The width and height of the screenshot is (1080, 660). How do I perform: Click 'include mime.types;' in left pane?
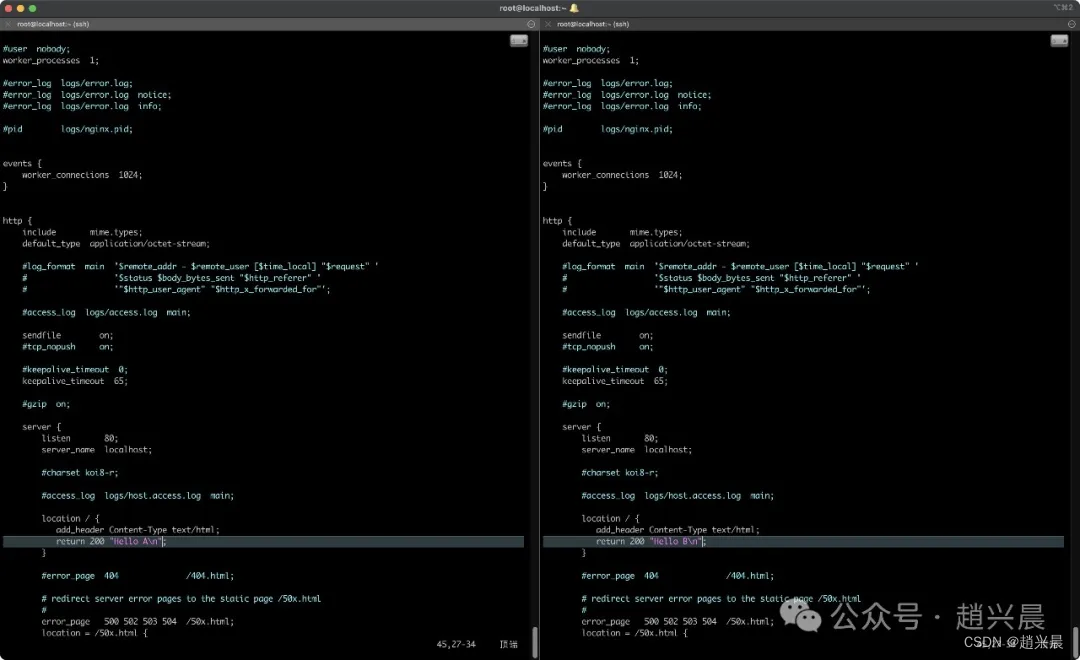(82, 232)
